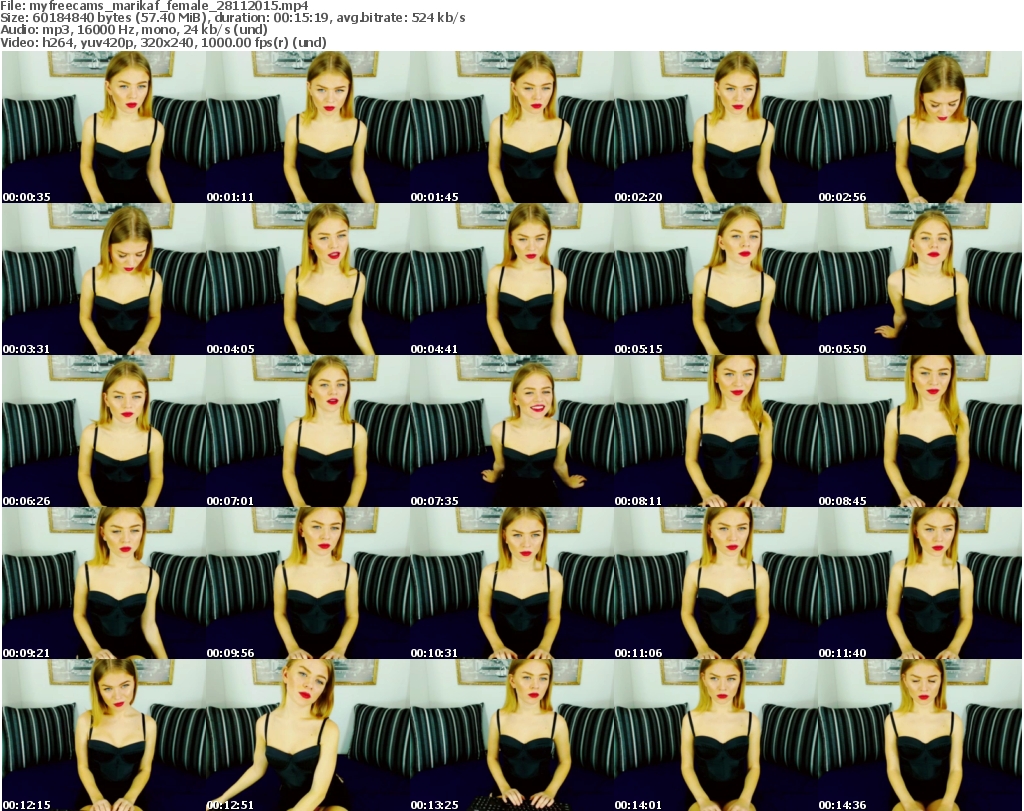The image size is (1024, 811).
Task: Click the 00:13:25 thumbnail
Action: click(x=512, y=735)
